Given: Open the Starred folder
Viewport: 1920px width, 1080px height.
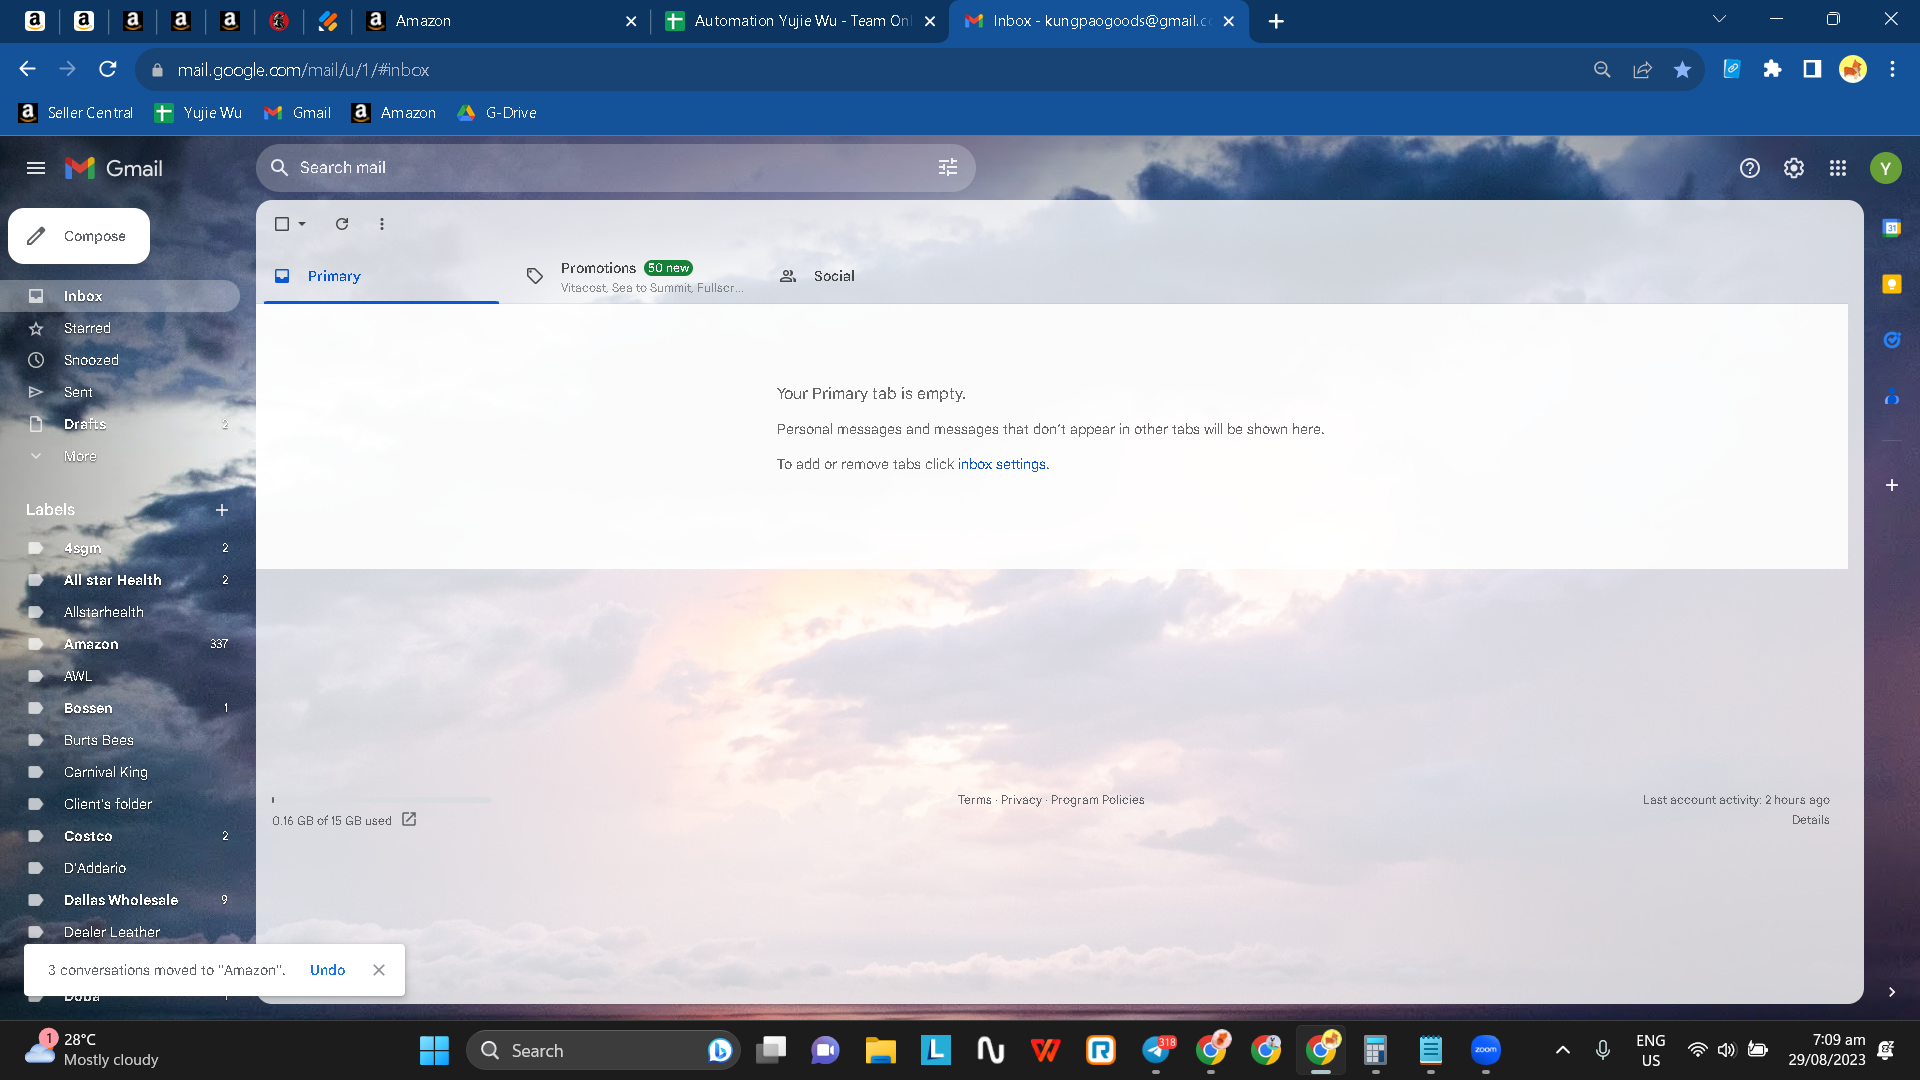Looking at the screenshot, I should pyautogui.click(x=120, y=328).
